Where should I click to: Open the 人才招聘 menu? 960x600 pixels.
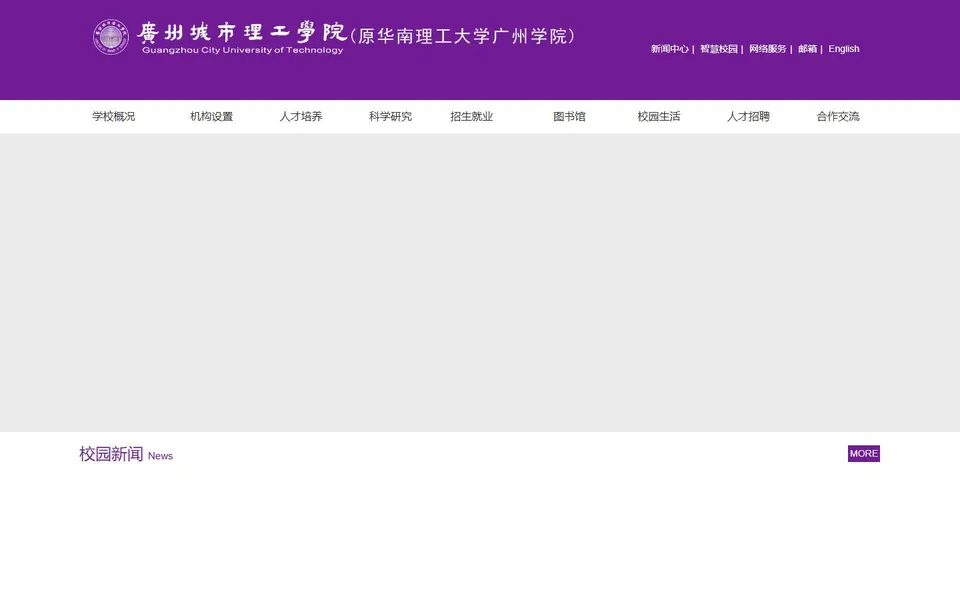click(748, 116)
